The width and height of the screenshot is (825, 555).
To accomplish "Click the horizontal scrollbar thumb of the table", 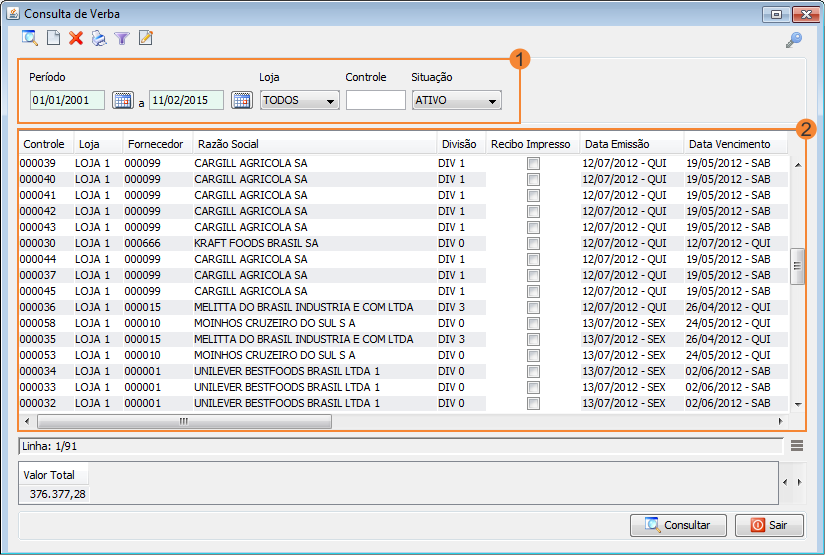I will click(184, 421).
